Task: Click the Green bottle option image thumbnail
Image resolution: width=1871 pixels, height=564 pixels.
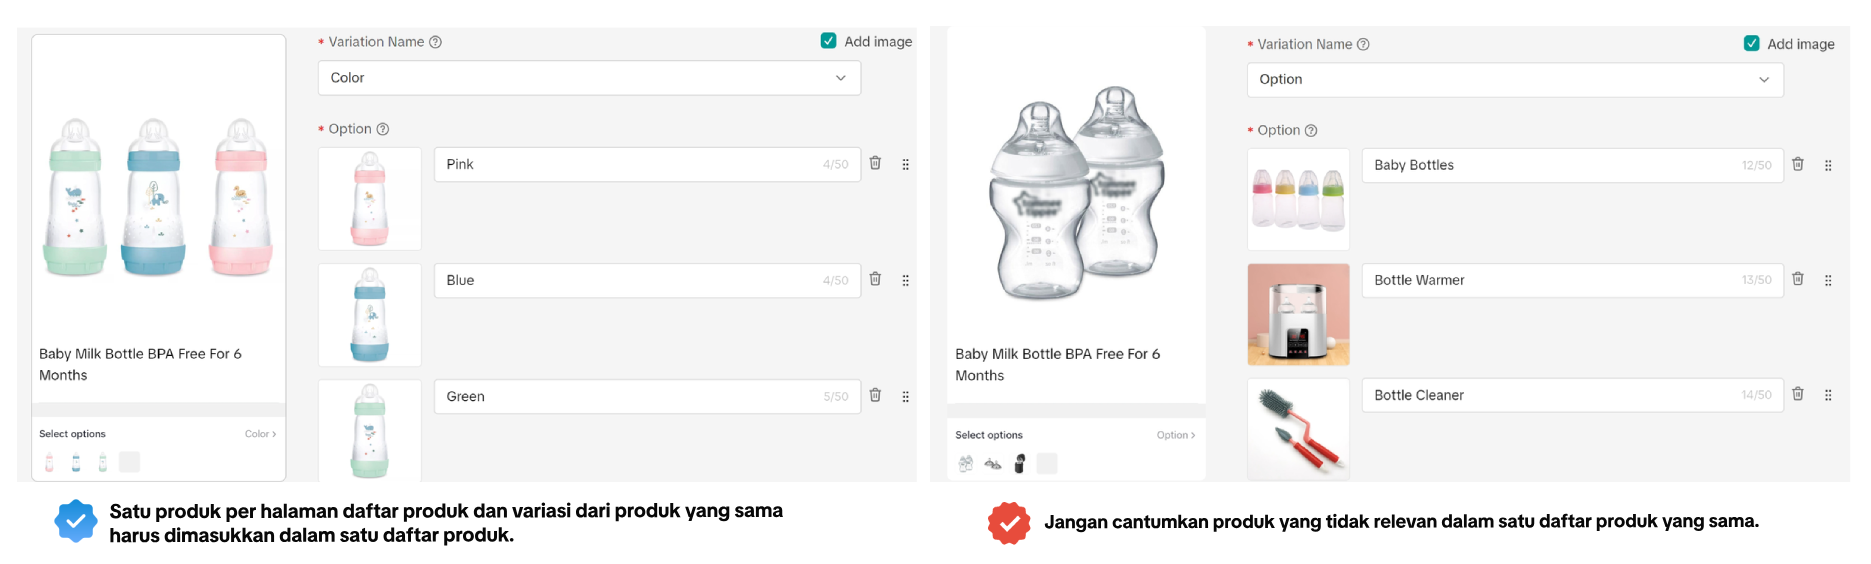Action: [370, 431]
